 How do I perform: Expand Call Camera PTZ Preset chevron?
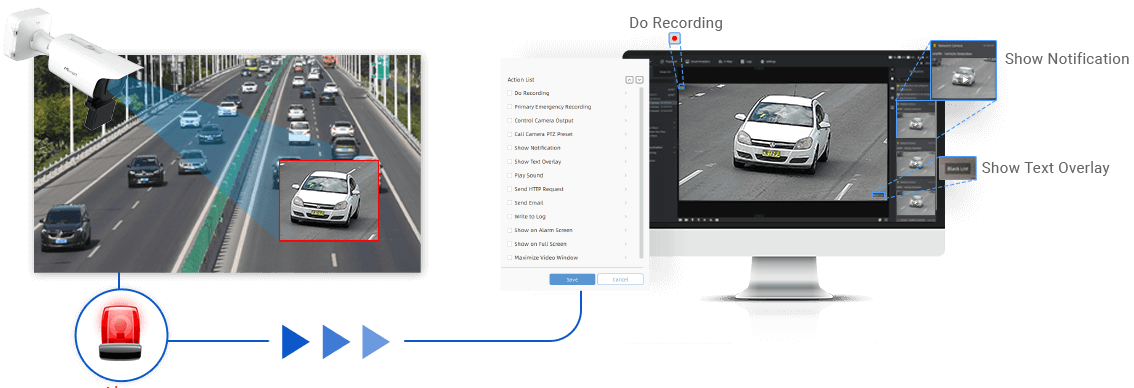(x=626, y=135)
